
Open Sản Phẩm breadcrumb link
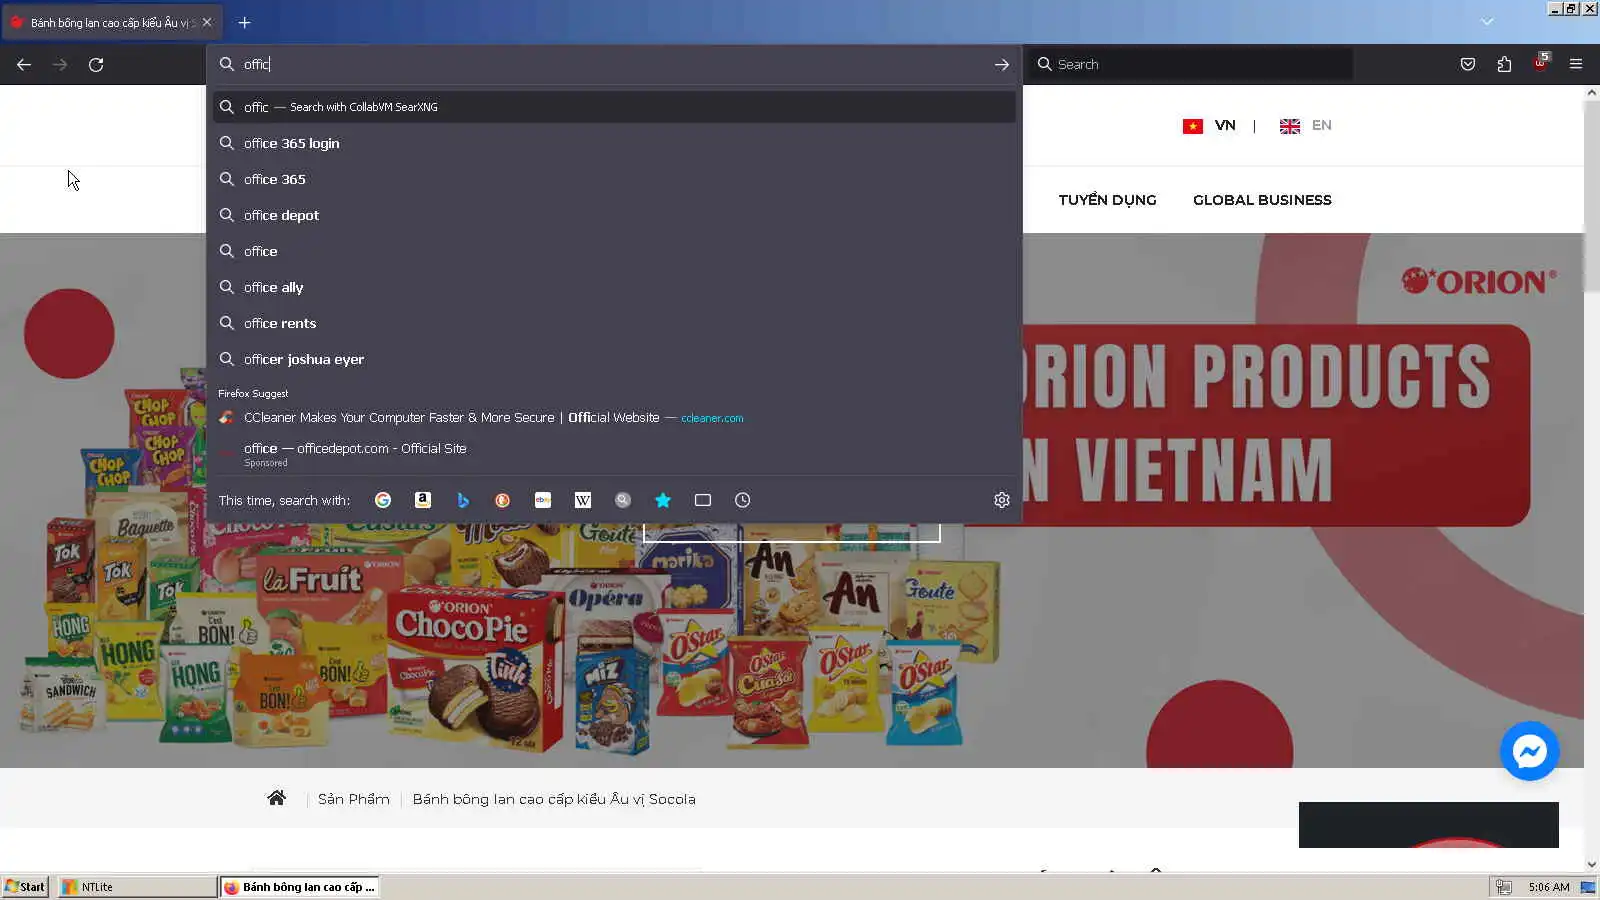[354, 799]
